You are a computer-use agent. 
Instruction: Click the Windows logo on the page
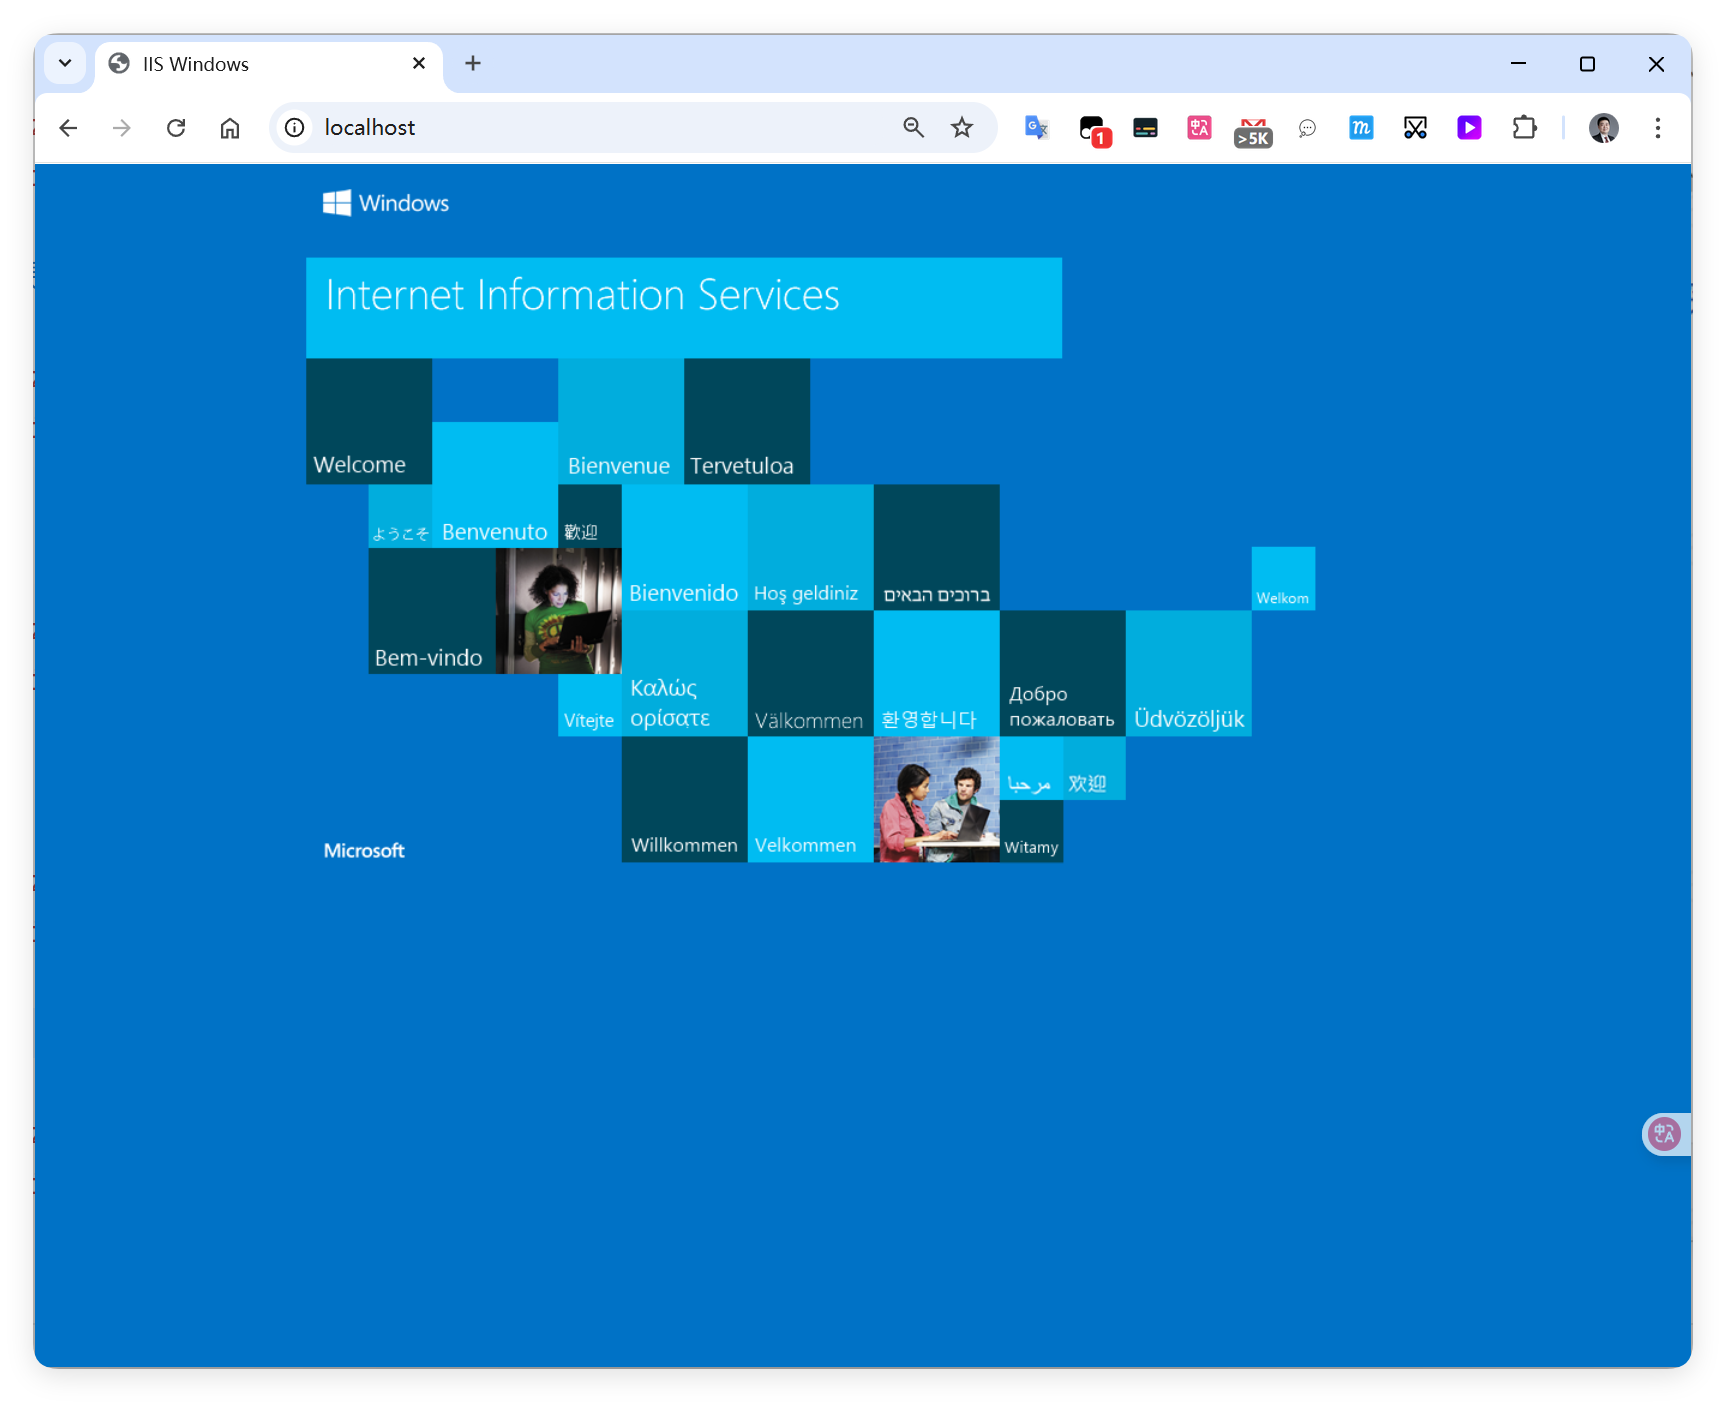386,203
